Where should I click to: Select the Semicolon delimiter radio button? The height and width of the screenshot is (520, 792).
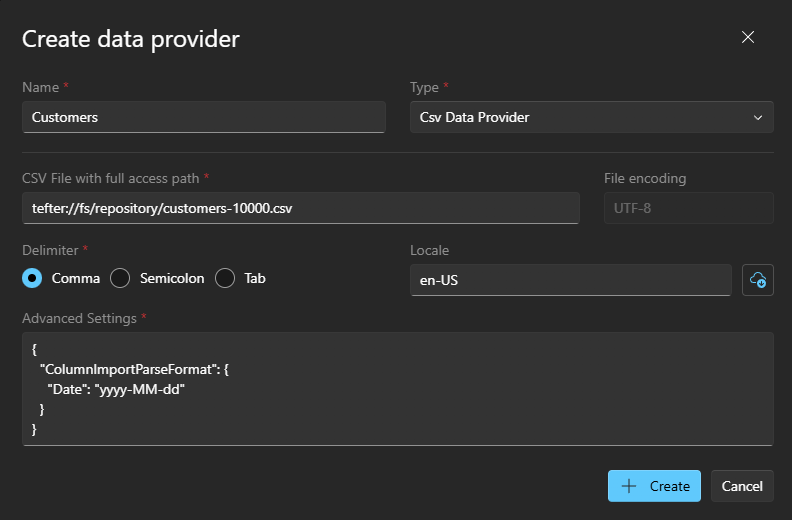120,278
